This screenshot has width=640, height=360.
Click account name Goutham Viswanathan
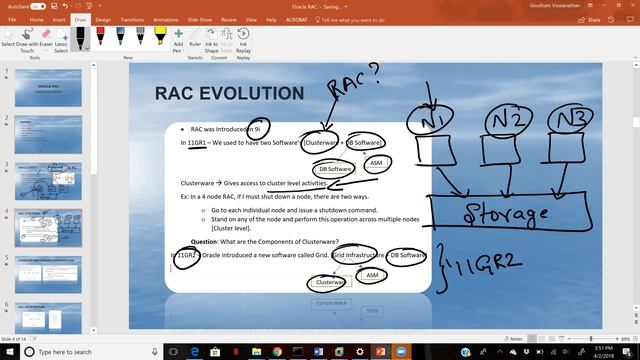554,6
